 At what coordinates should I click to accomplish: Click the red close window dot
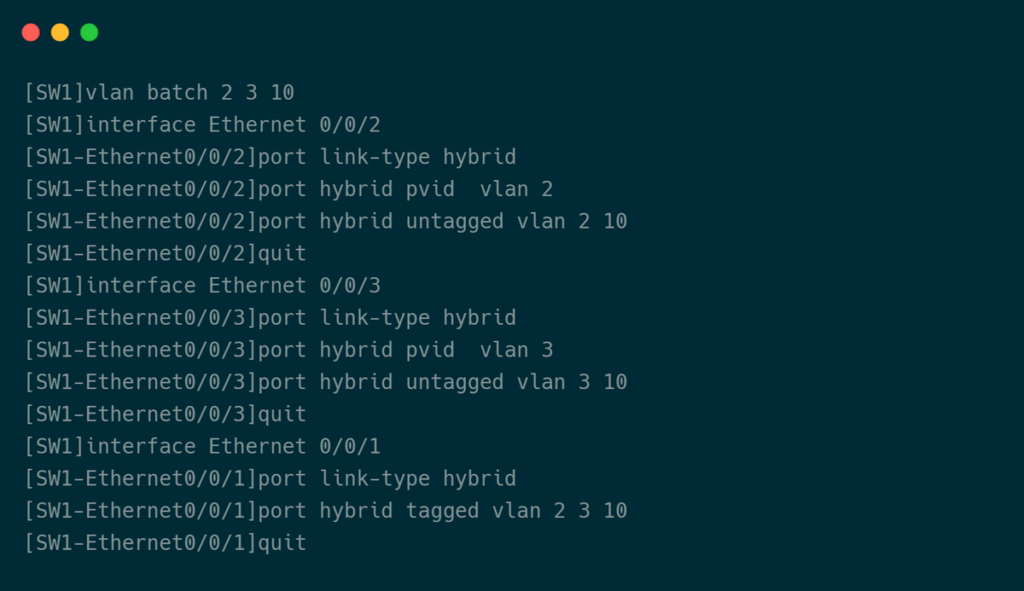[31, 32]
